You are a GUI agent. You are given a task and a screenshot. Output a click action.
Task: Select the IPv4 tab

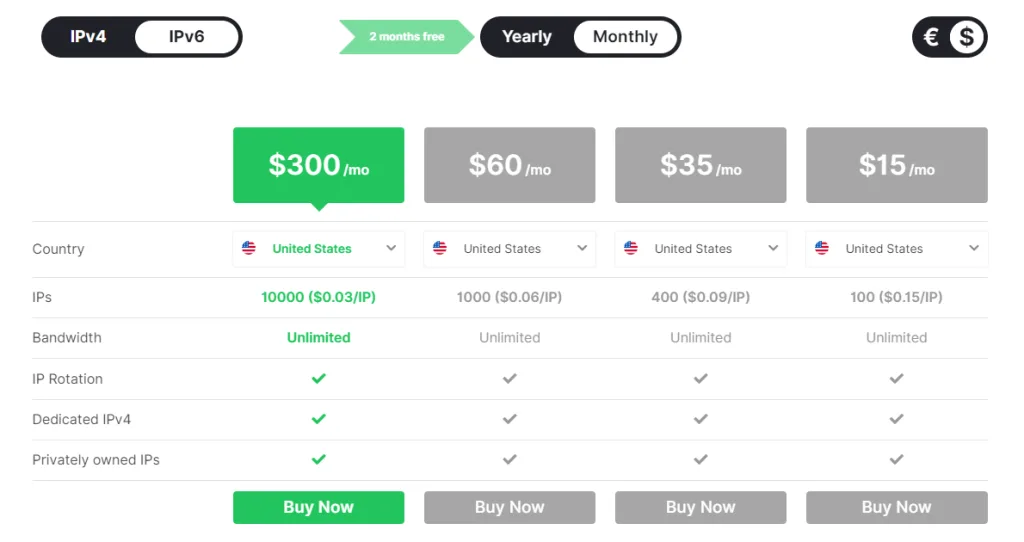88,37
